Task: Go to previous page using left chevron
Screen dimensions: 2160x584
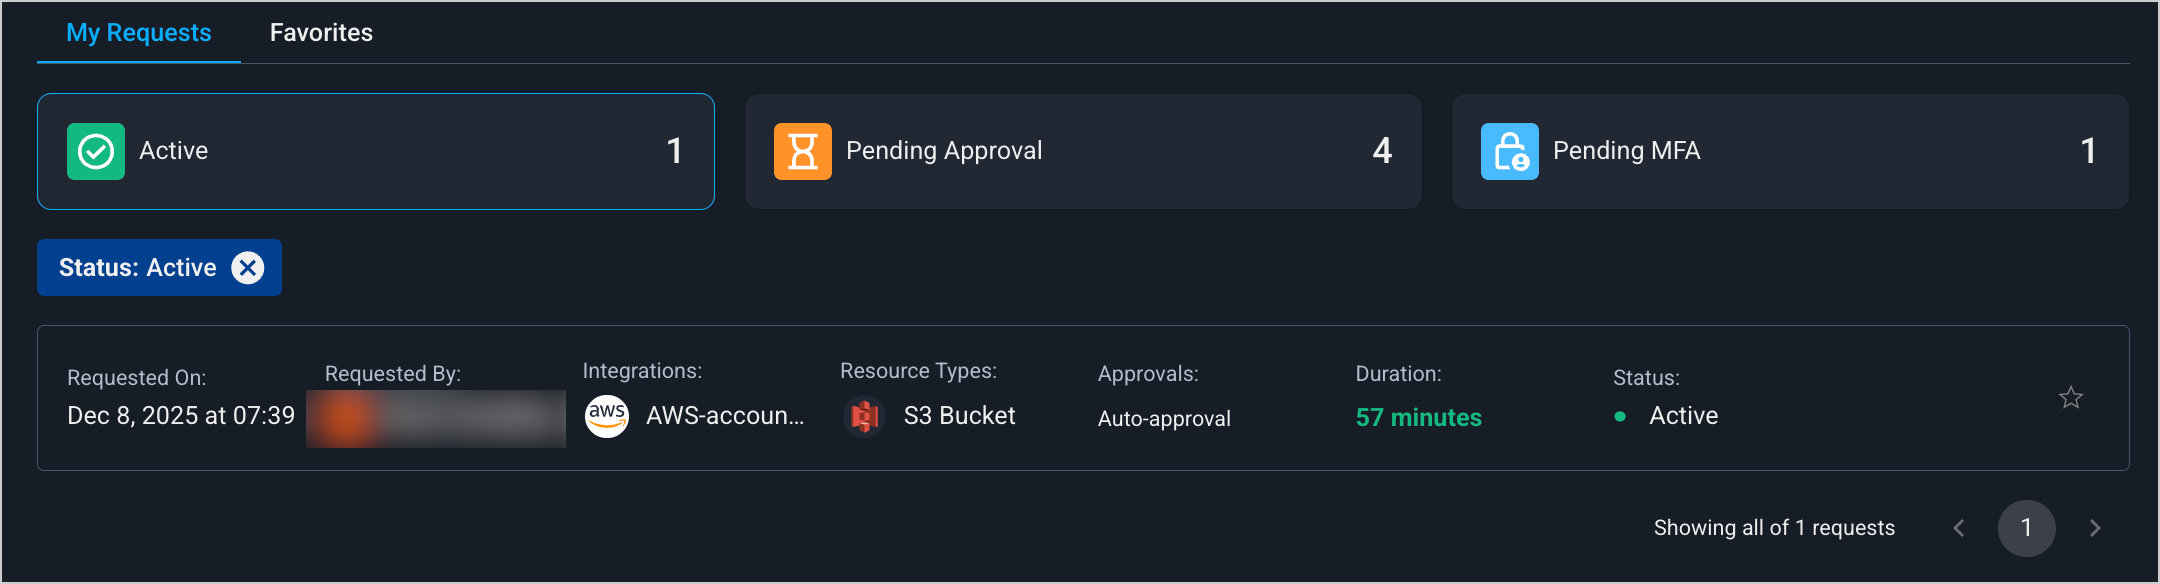Action: [x=1959, y=528]
